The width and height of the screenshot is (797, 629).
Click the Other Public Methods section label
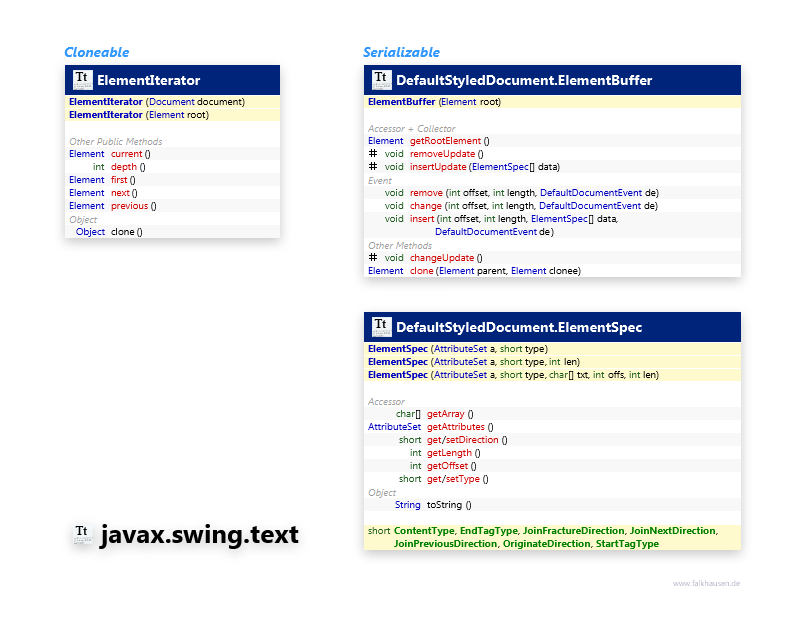115,141
